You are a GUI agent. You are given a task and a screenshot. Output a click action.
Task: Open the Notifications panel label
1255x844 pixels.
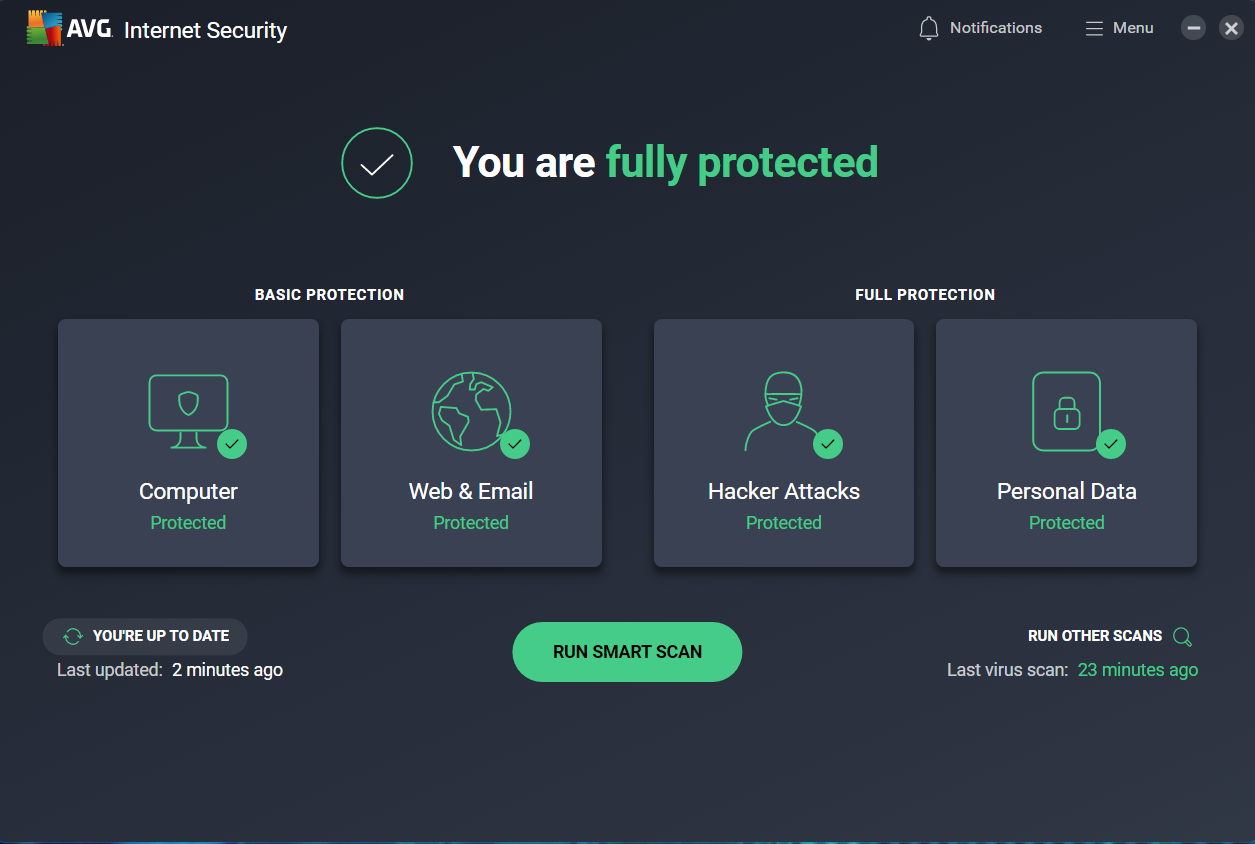tap(995, 28)
